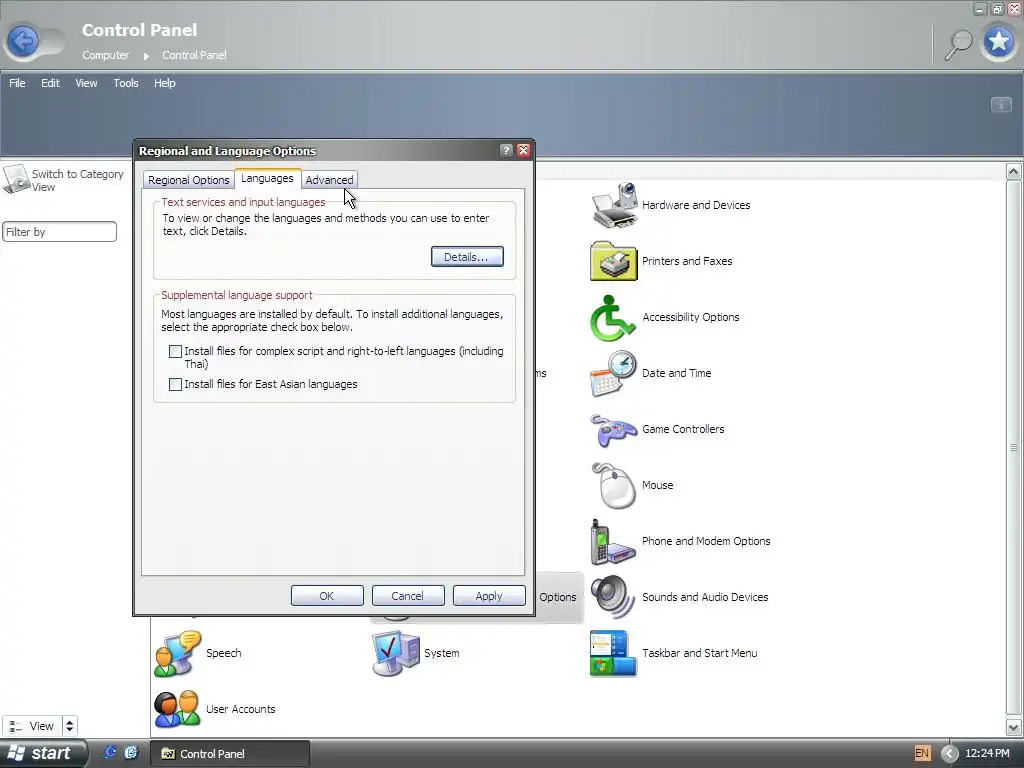Viewport: 1024px width, 768px height.
Task: Open the View dropdown stepper arrows
Action: coord(69,726)
